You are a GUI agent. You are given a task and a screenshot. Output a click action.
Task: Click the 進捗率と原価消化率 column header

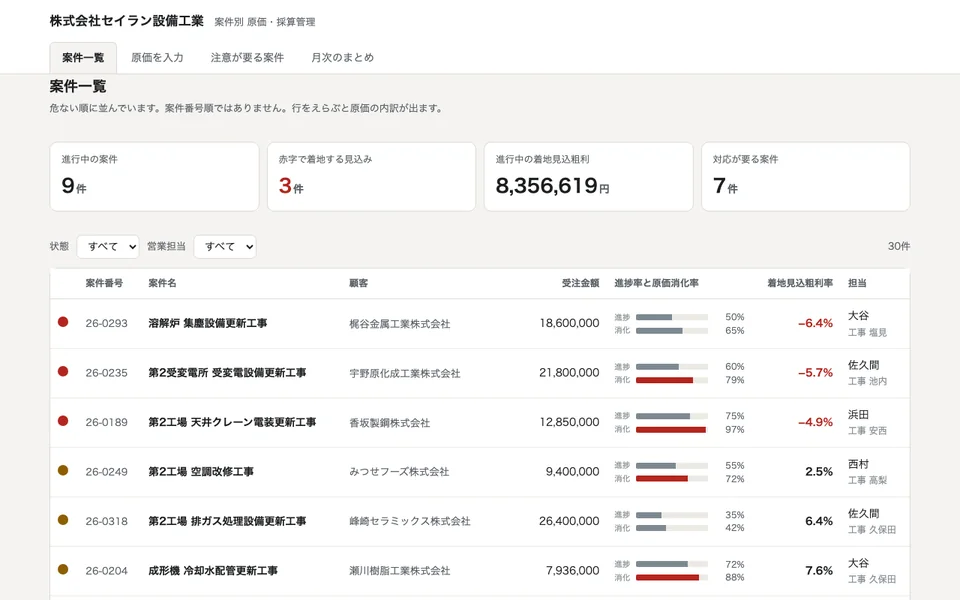656,283
